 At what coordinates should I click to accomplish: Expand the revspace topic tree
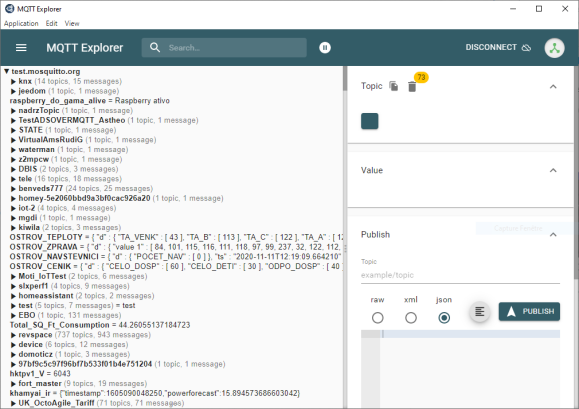13,335
